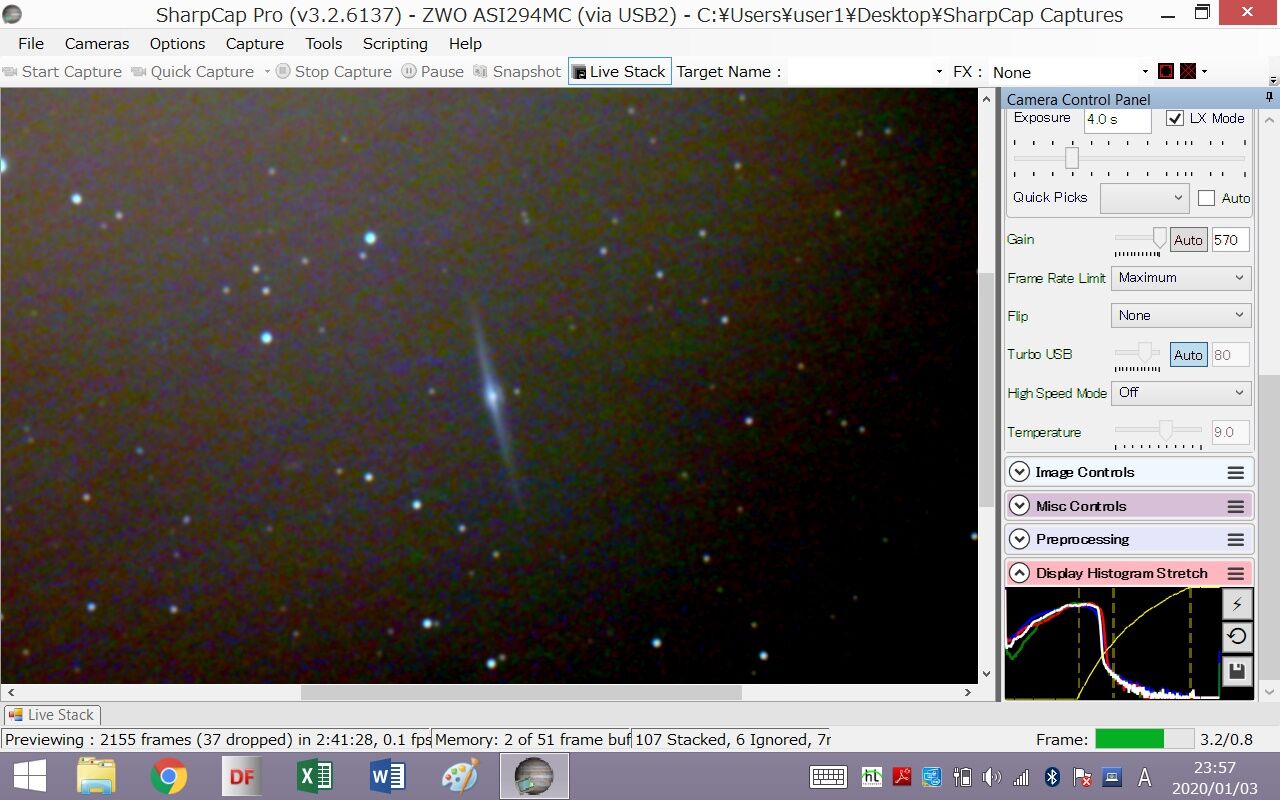The image size is (1280, 800).
Task: Open the Preprocessing hamburger menu
Action: pos(1236,540)
